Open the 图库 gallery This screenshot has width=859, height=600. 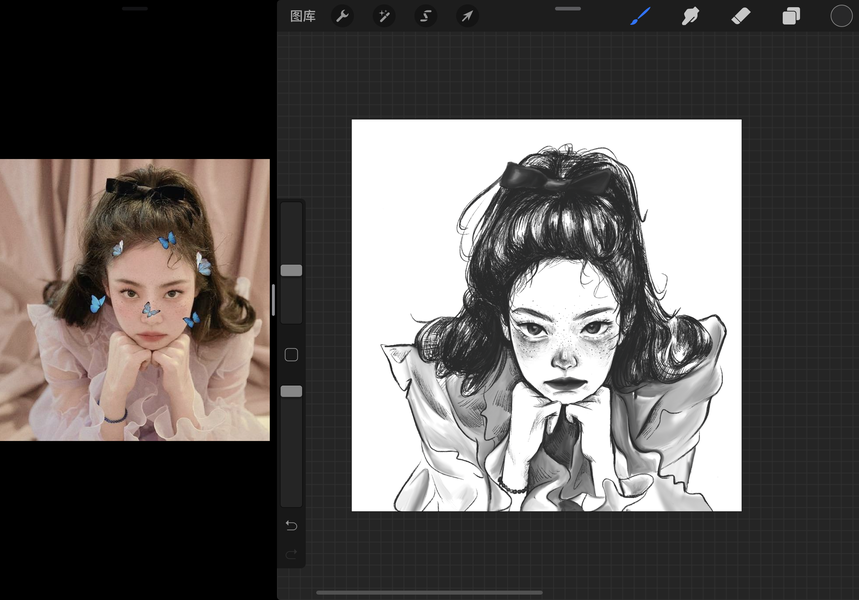pos(302,16)
